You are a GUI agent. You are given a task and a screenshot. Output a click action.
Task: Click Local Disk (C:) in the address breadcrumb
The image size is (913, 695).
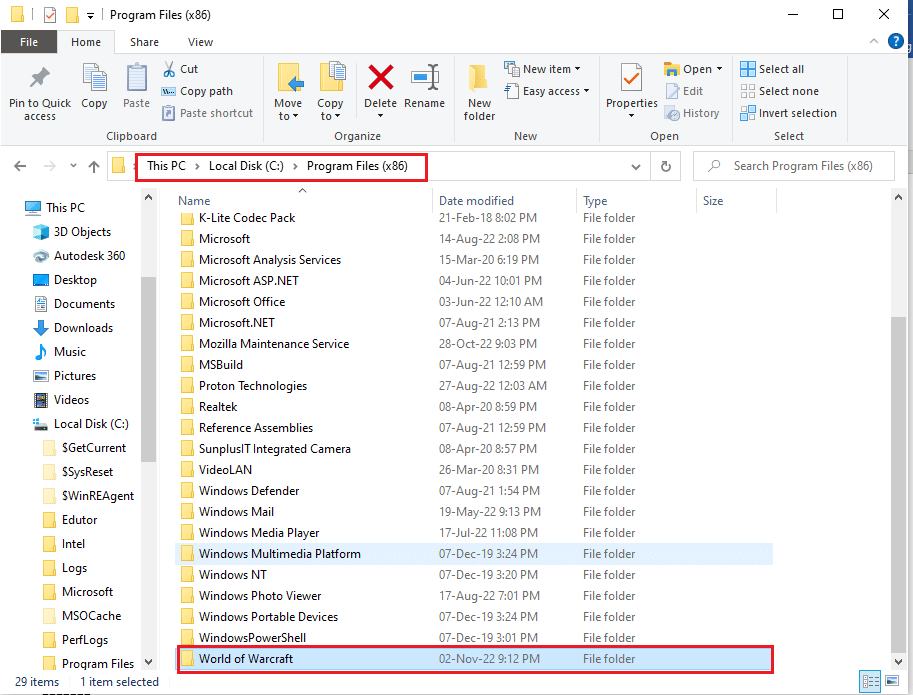pos(246,166)
